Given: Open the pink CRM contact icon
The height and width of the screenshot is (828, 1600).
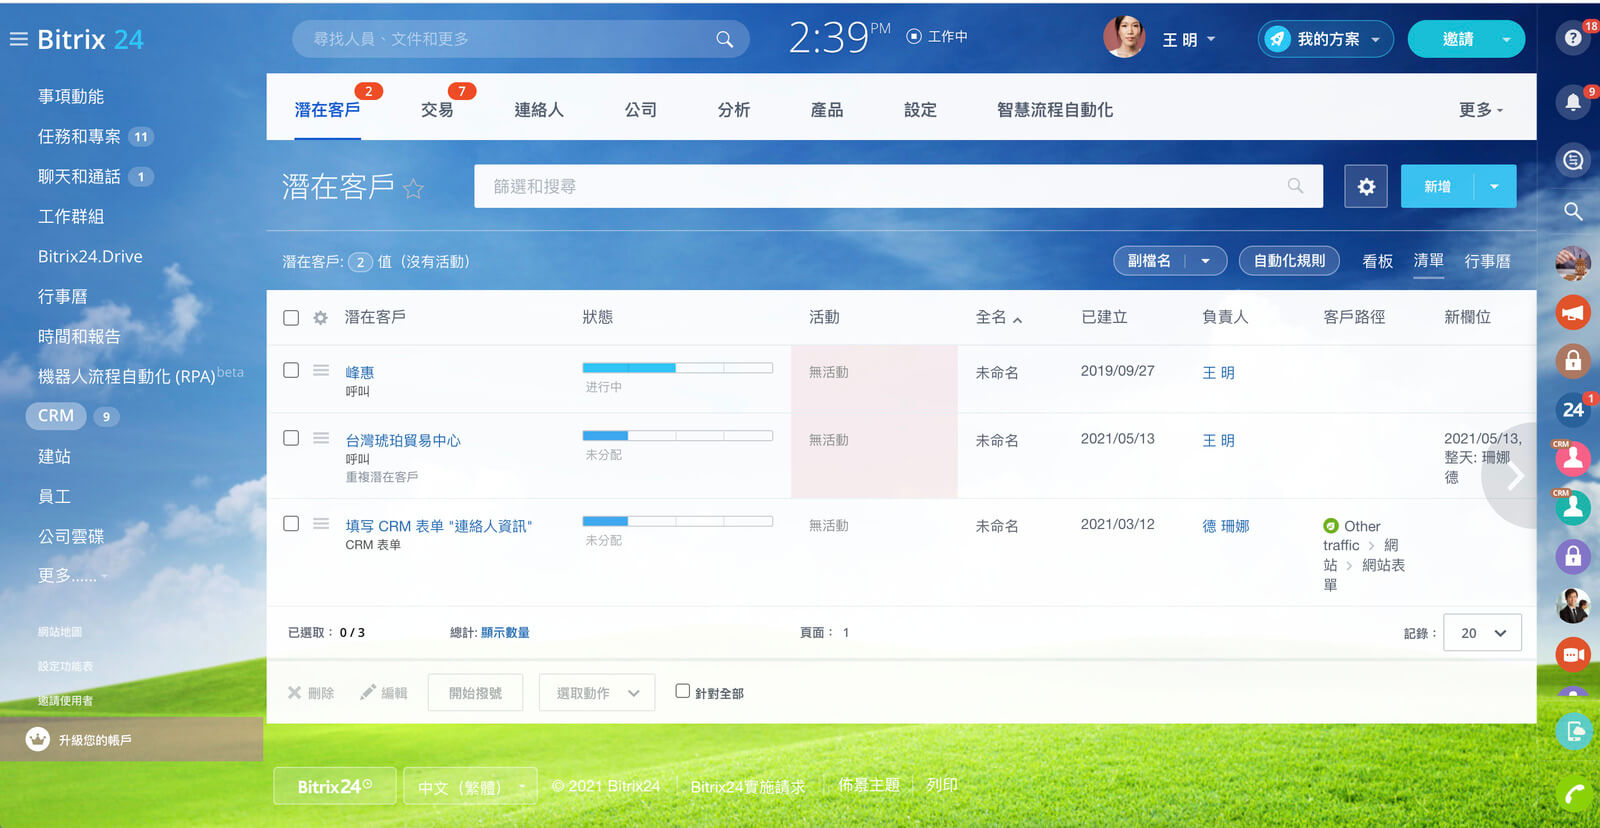Looking at the screenshot, I should 1573,458.
